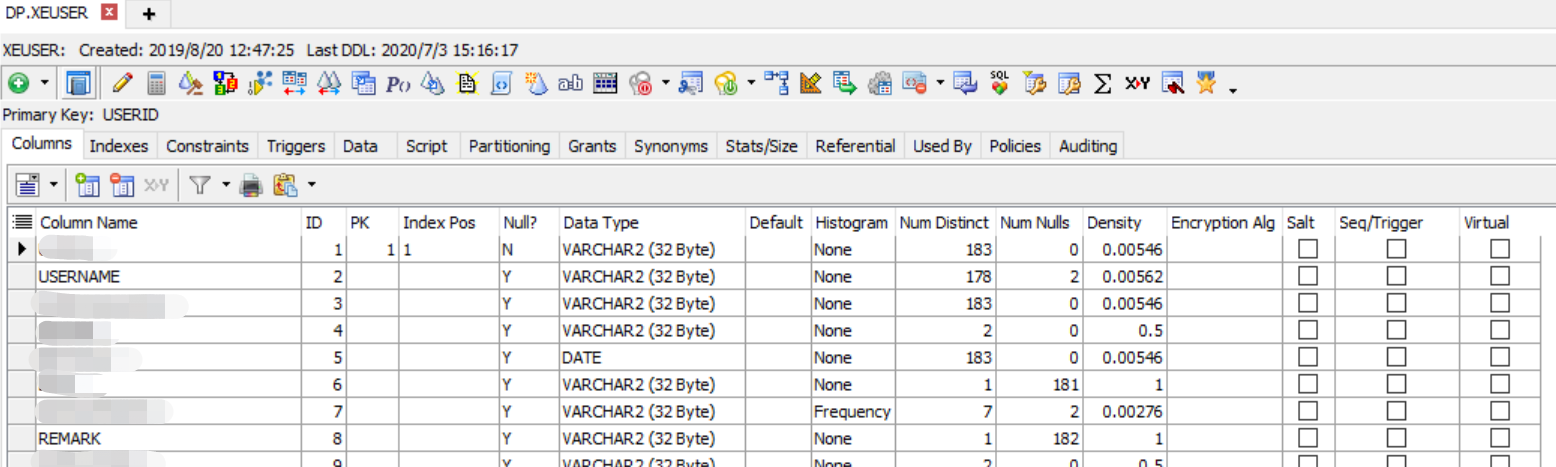The width and height of the screenshot is (1556, 467).
Task: Click the pencil alter table icon
Action: pyautogui.click(x=123, y=83)
